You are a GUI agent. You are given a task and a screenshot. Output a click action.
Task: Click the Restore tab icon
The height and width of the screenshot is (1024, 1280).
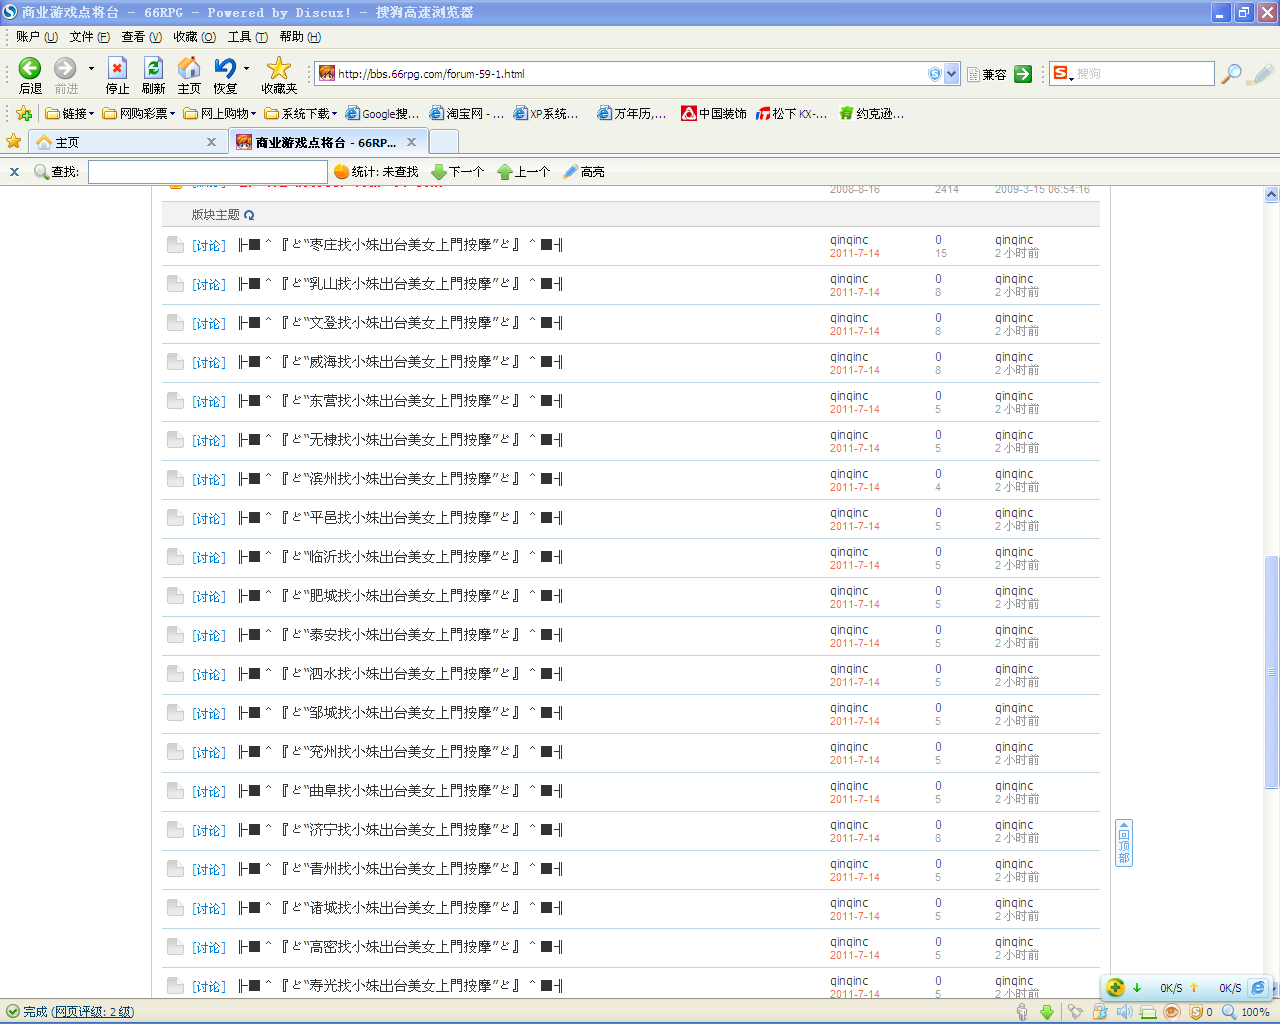tap(226, 68)
